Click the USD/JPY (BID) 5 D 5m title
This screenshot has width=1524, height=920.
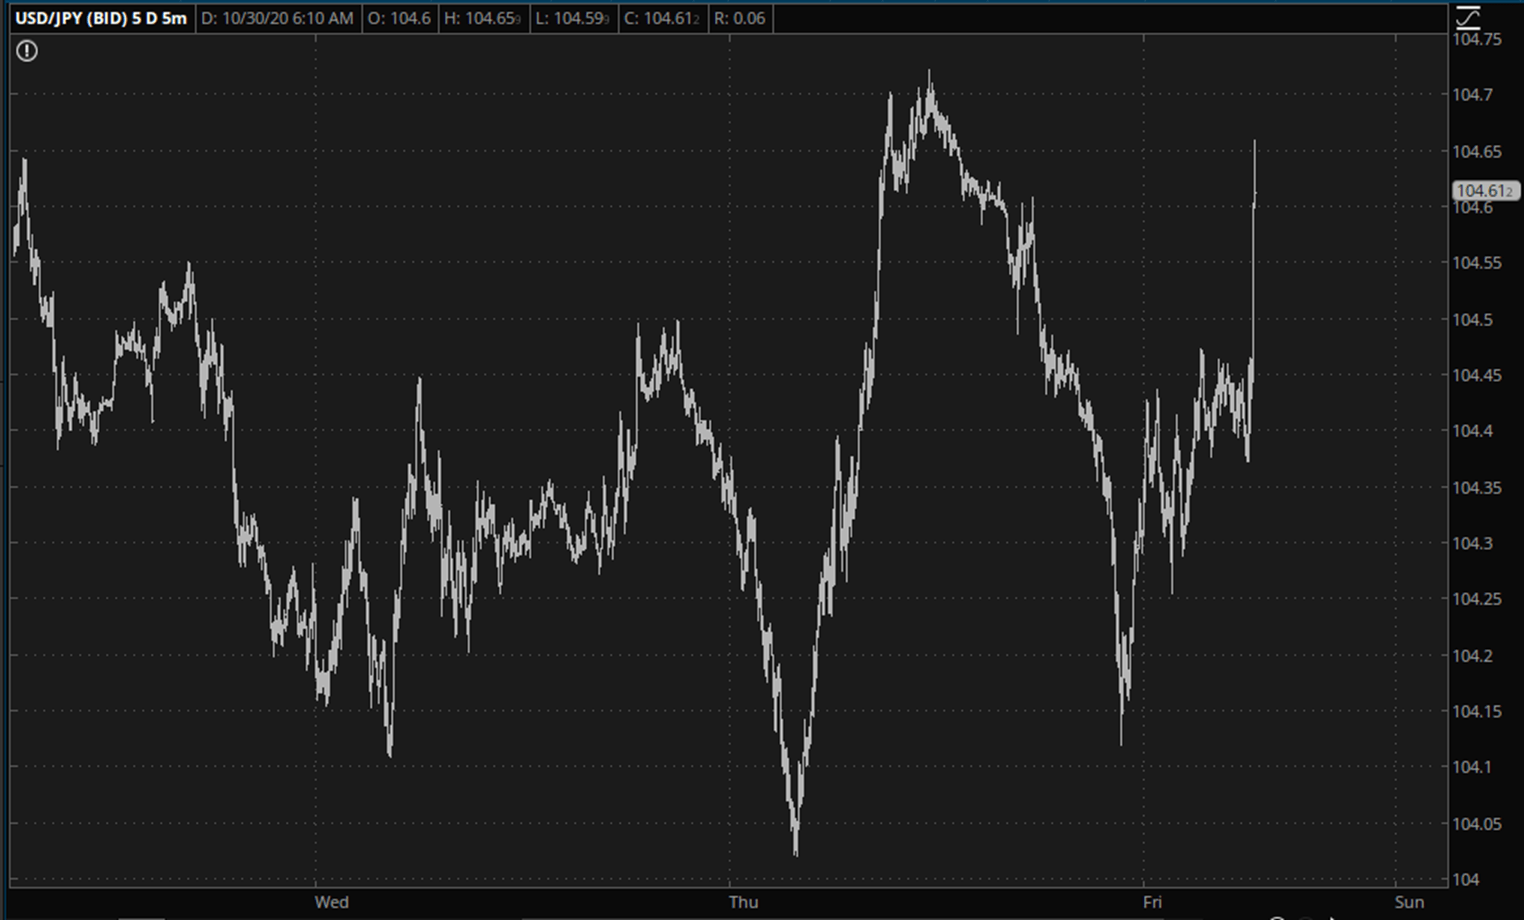[100, 18]
